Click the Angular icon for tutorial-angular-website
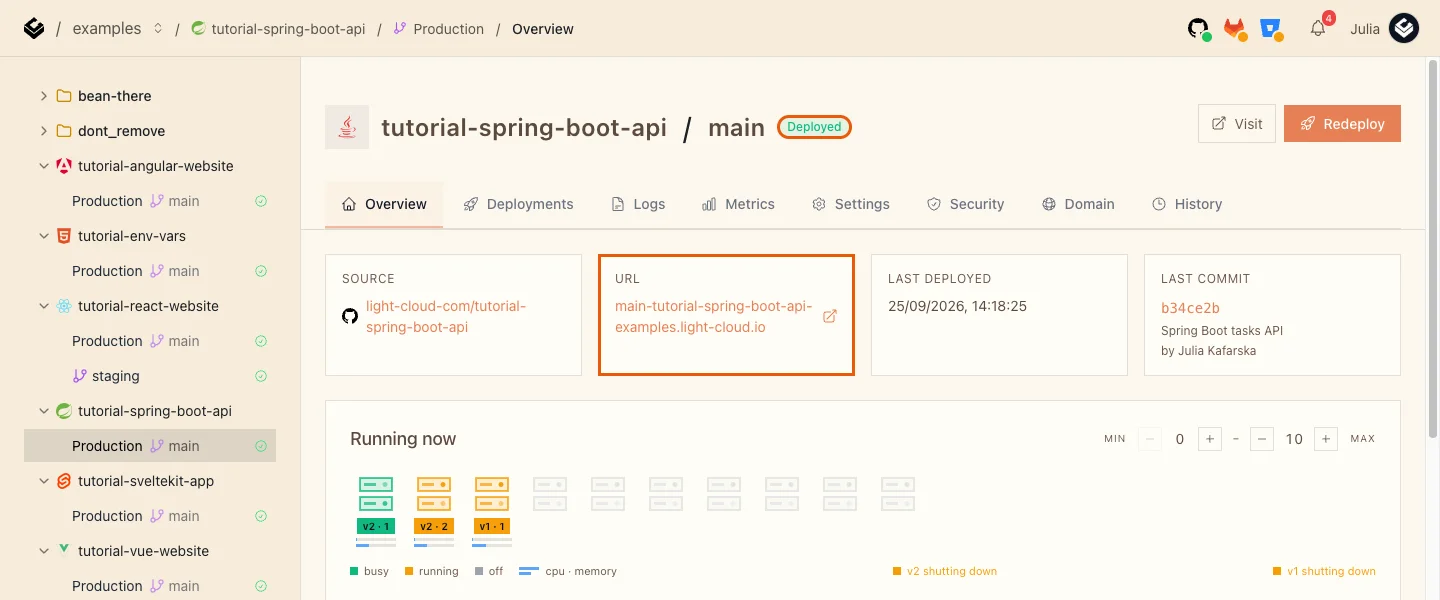The height and width of the screenshot is (600, 1440). pos(64,166)
